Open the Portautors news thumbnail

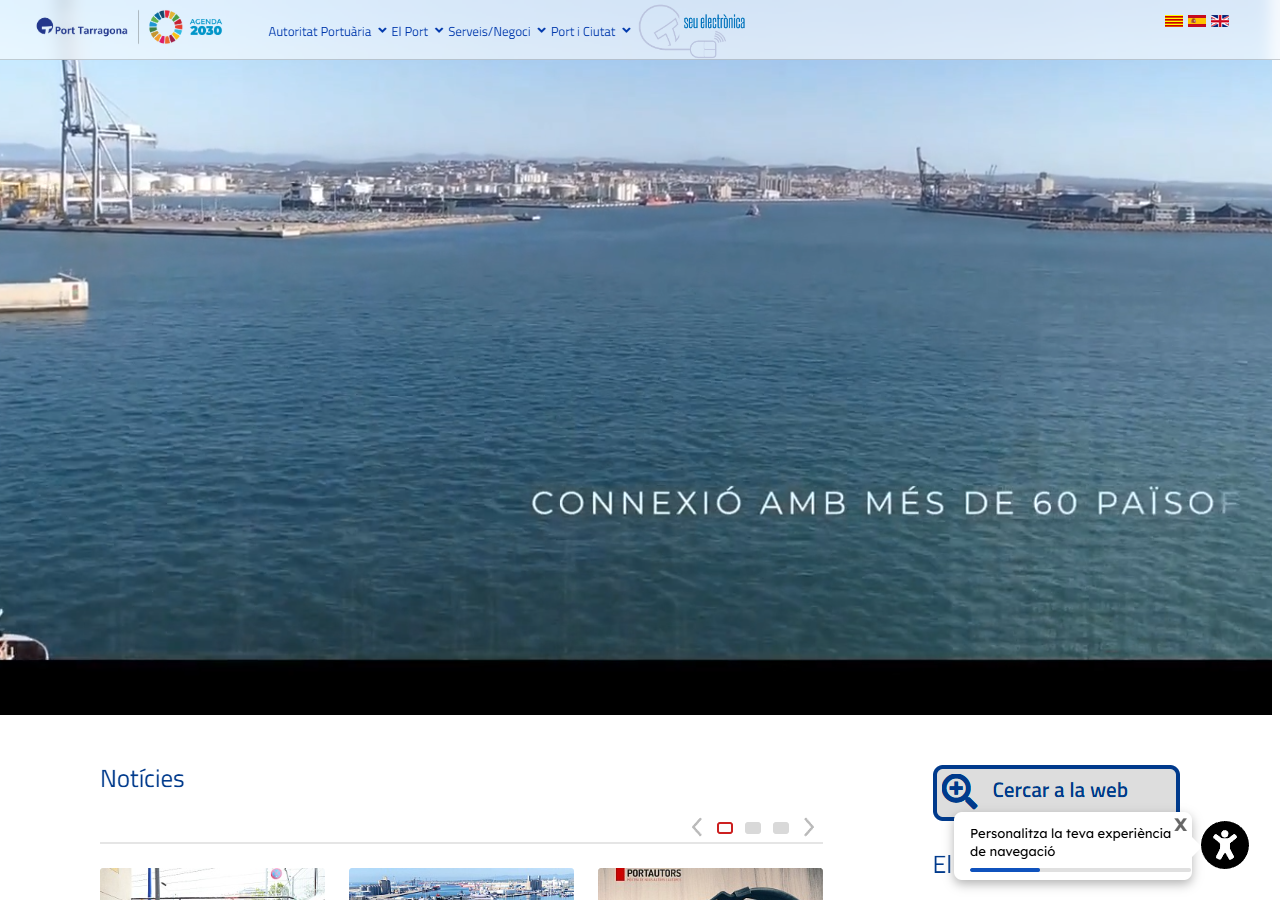pyautogui.click(x=710, y=884)
